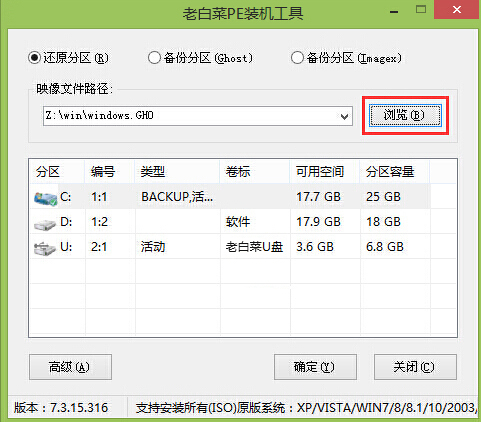The image size is (481, 422).
Task: Select the C: partition label
Action: 66,197
